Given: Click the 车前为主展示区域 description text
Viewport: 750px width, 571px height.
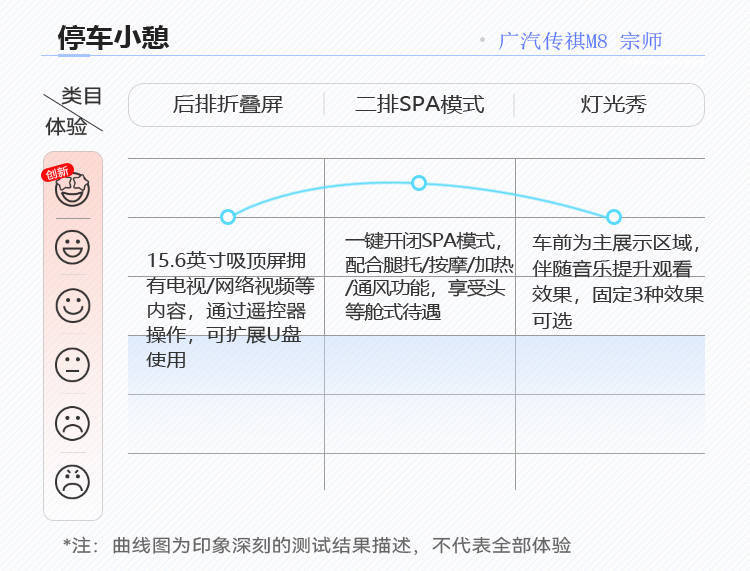Looking at the screenshot, I should tap(617, 282).
